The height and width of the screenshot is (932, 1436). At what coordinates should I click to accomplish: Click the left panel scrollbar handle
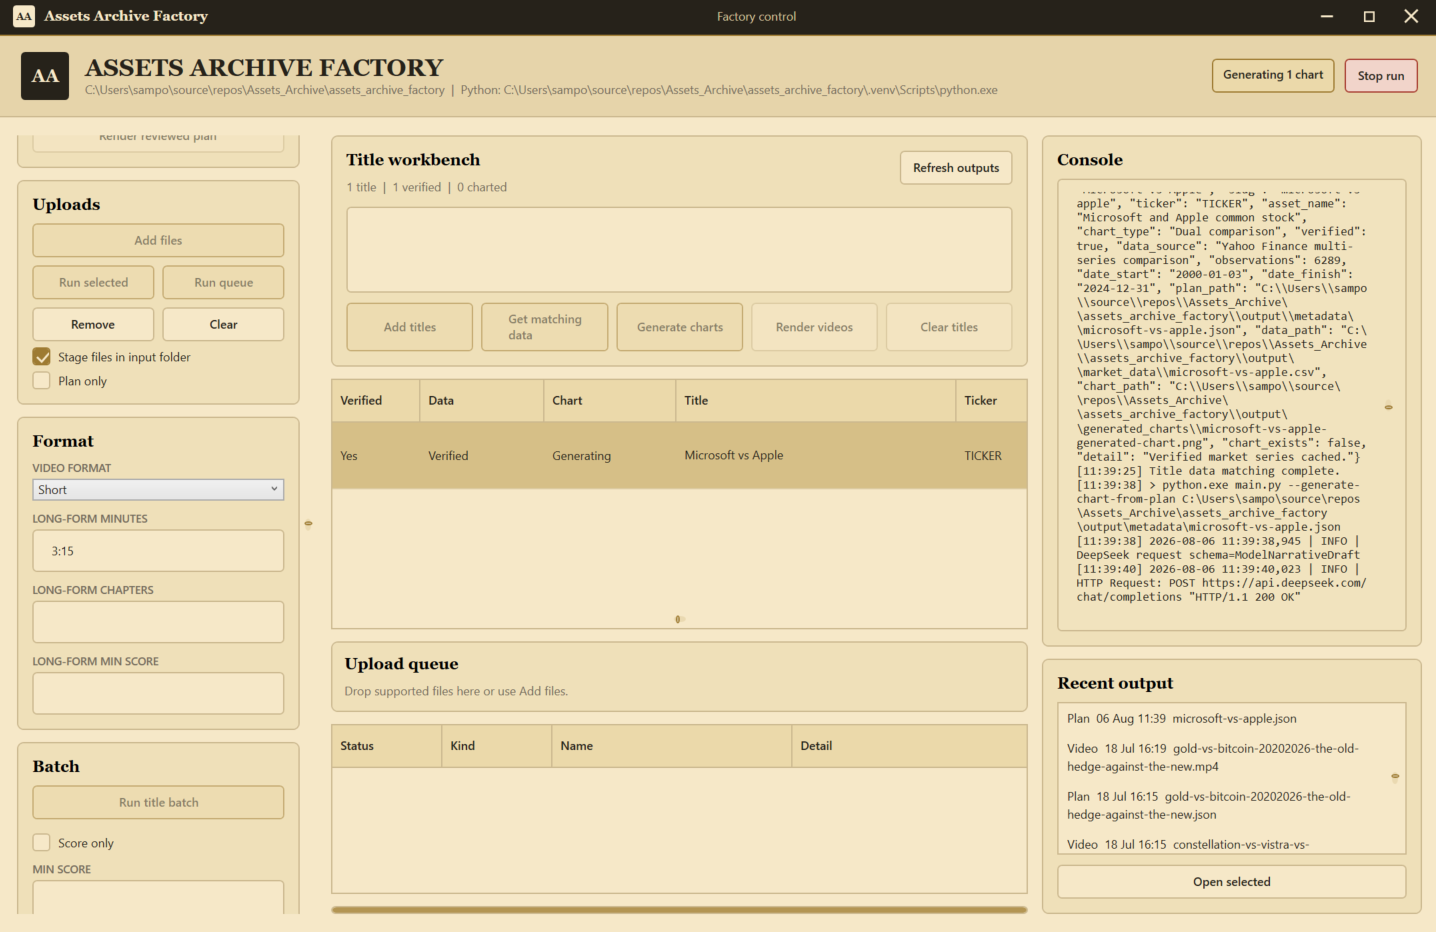pyautogui.click(x=308, y=523)
